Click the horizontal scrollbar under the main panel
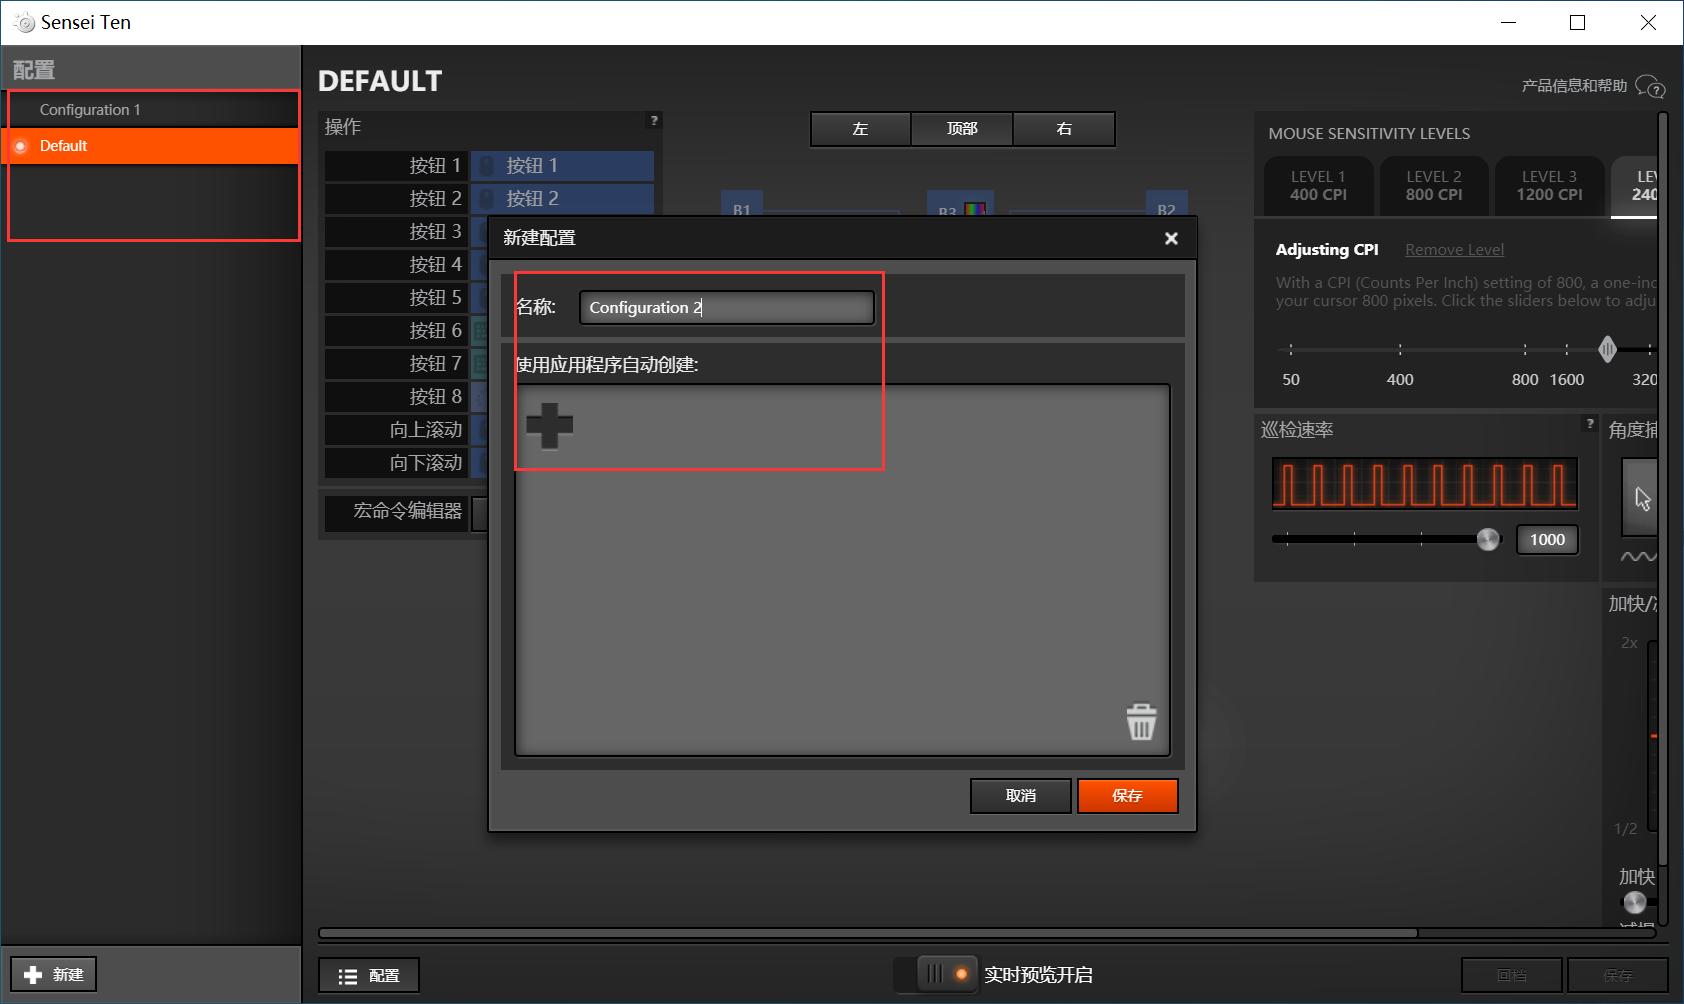 [868, 933]
